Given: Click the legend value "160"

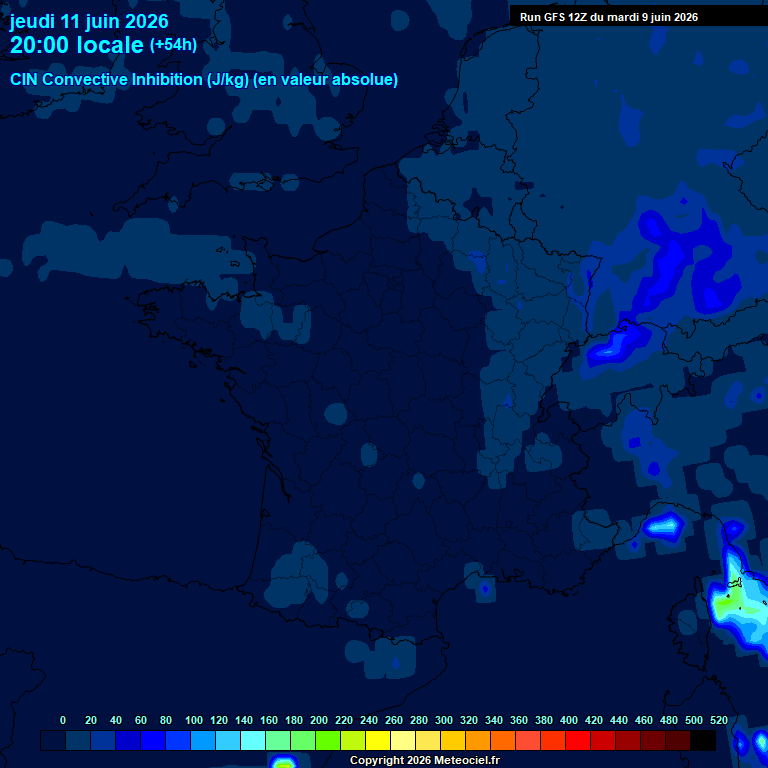Looking at the screenshot, I should pos(269,720).
